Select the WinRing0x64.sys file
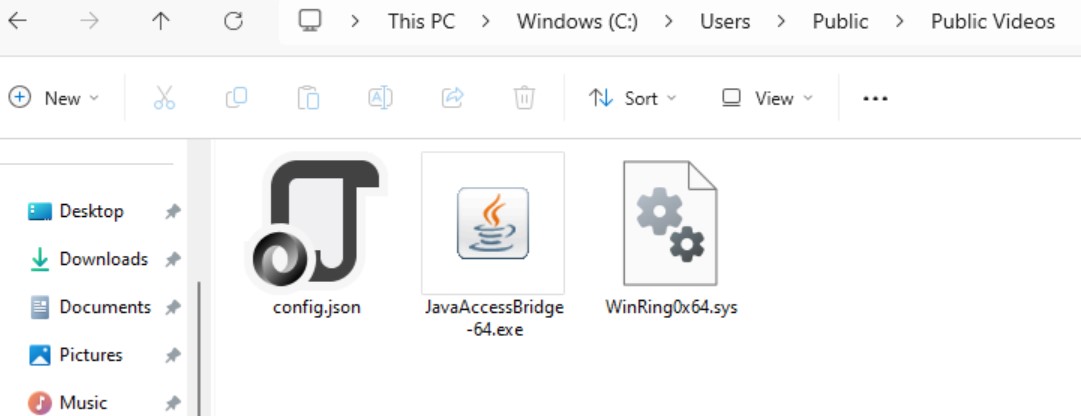This screenshot has height=416, width=1081. click(x=671, y=236)
